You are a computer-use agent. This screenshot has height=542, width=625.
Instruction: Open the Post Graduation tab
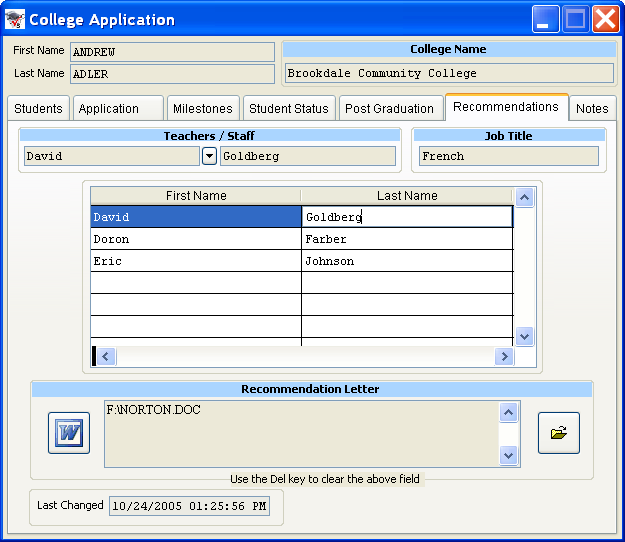pyautogui.click(x=389, y=109)
